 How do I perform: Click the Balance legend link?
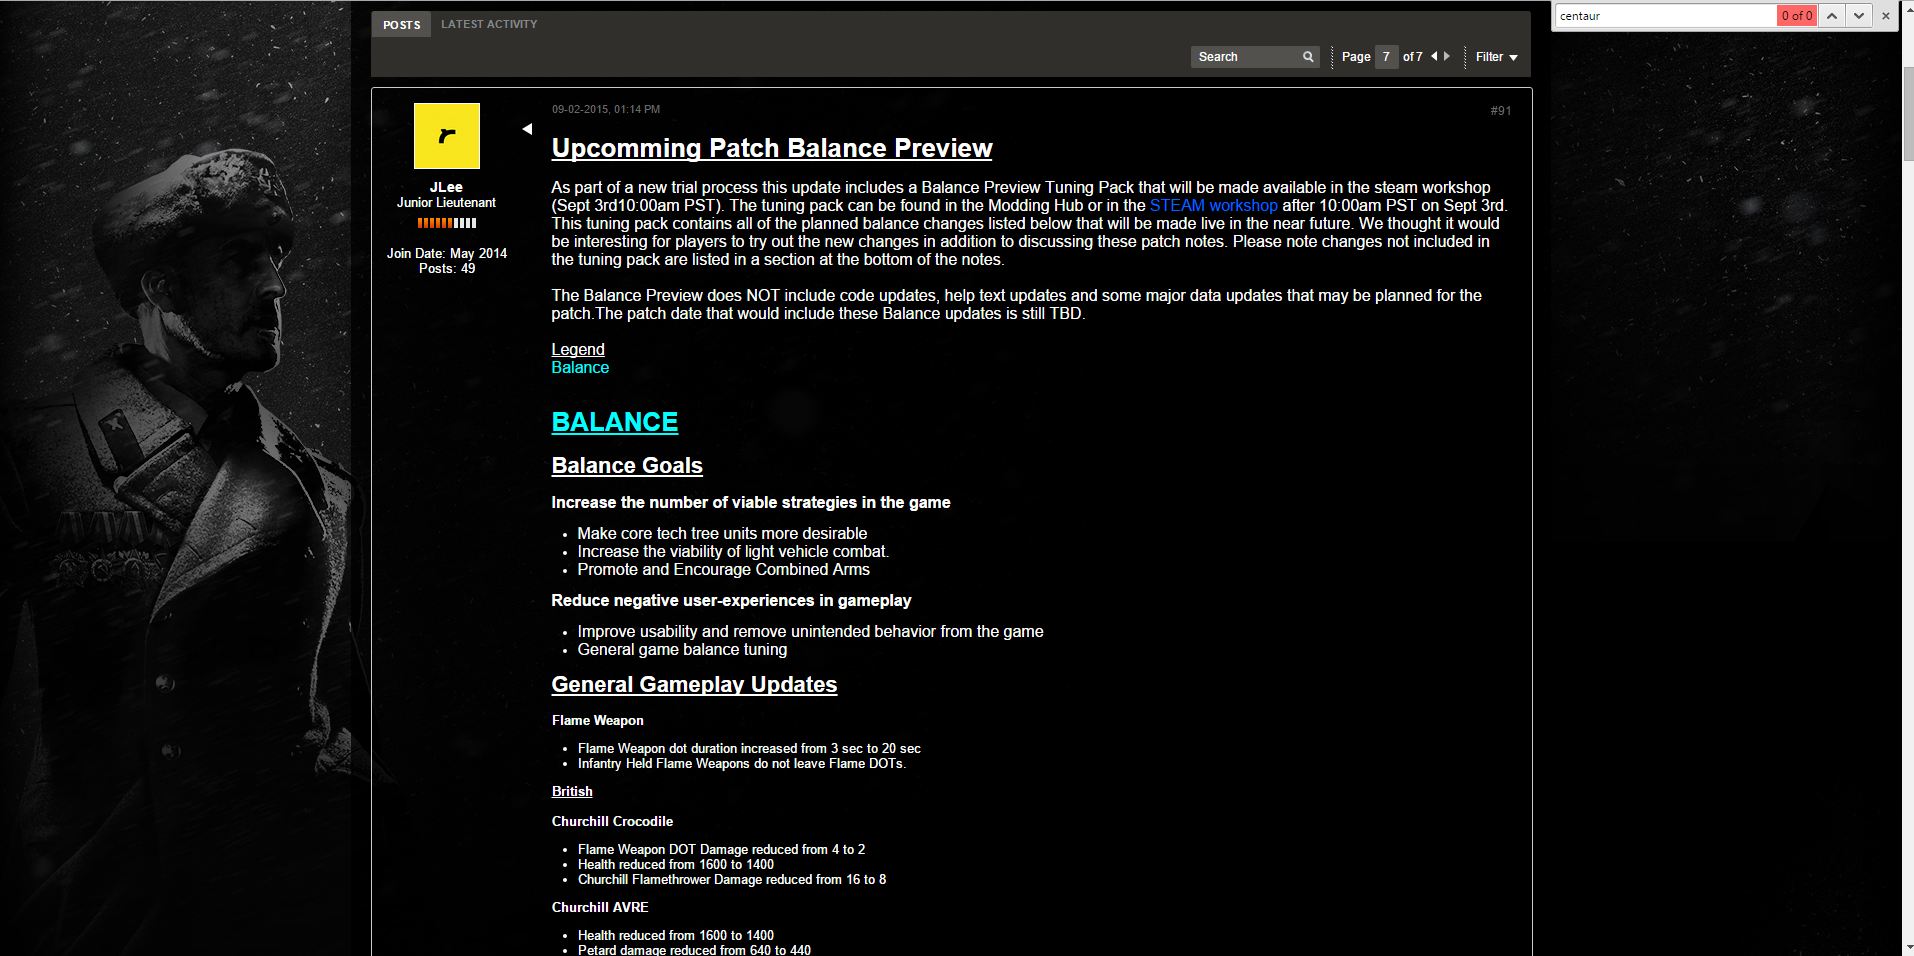580,368
